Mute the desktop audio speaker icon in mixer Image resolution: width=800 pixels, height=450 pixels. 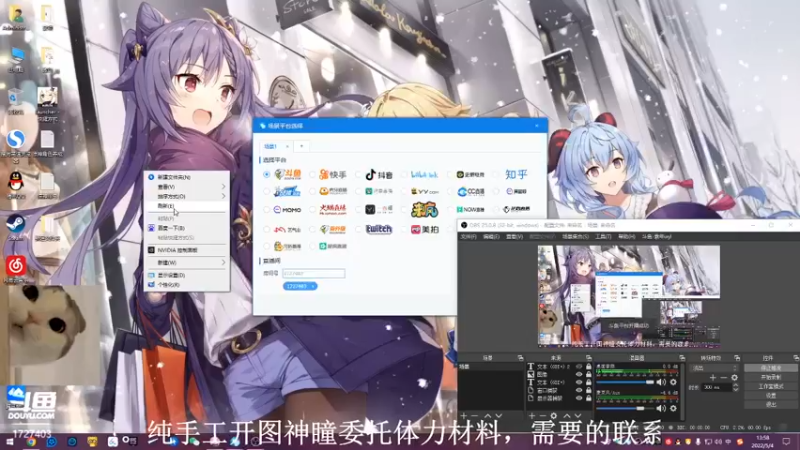661,382
